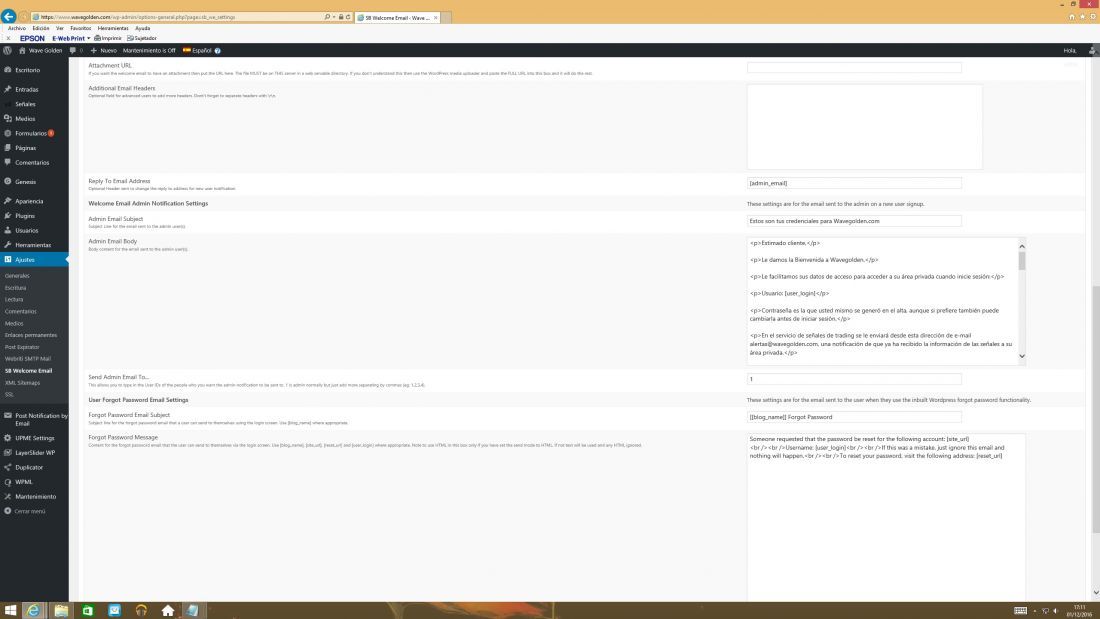Click the blue help icon beside Español

coord(217,51)
